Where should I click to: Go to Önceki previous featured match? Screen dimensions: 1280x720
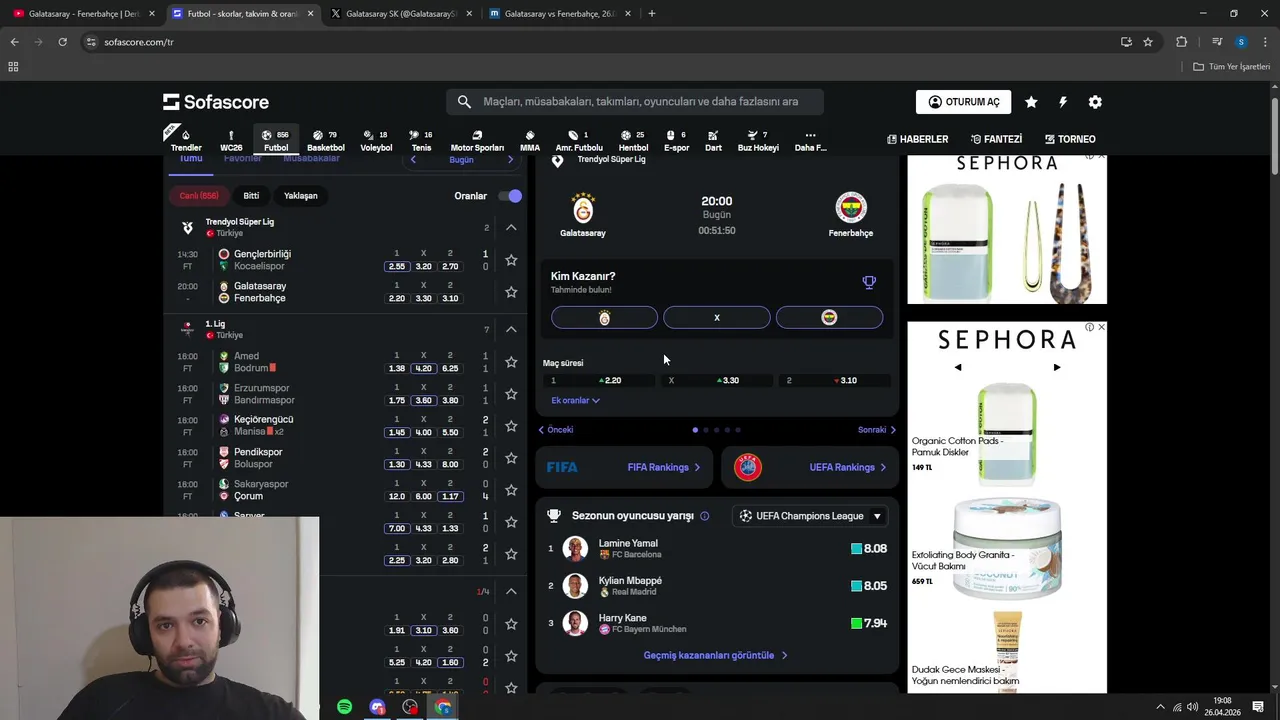pos(556,430)
